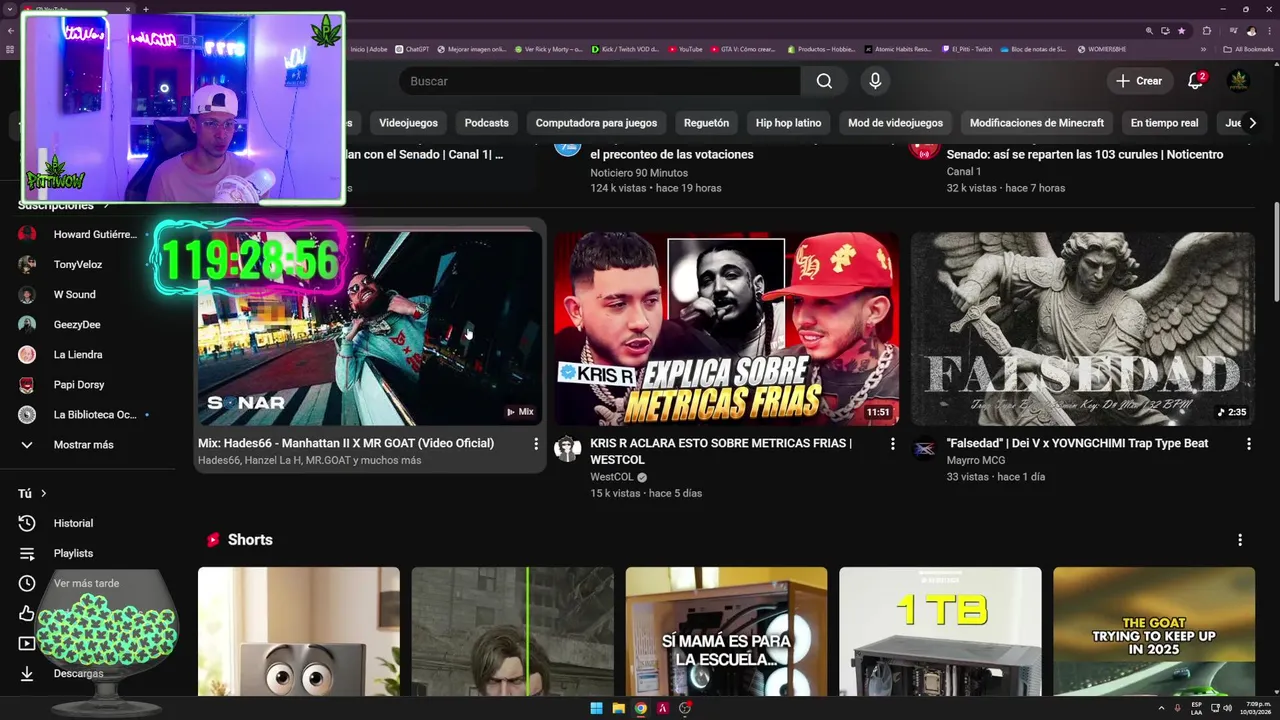Screen dimensions: 1280x720
Task: Select the En tiempo real chip
Action: coord(1164,123)
